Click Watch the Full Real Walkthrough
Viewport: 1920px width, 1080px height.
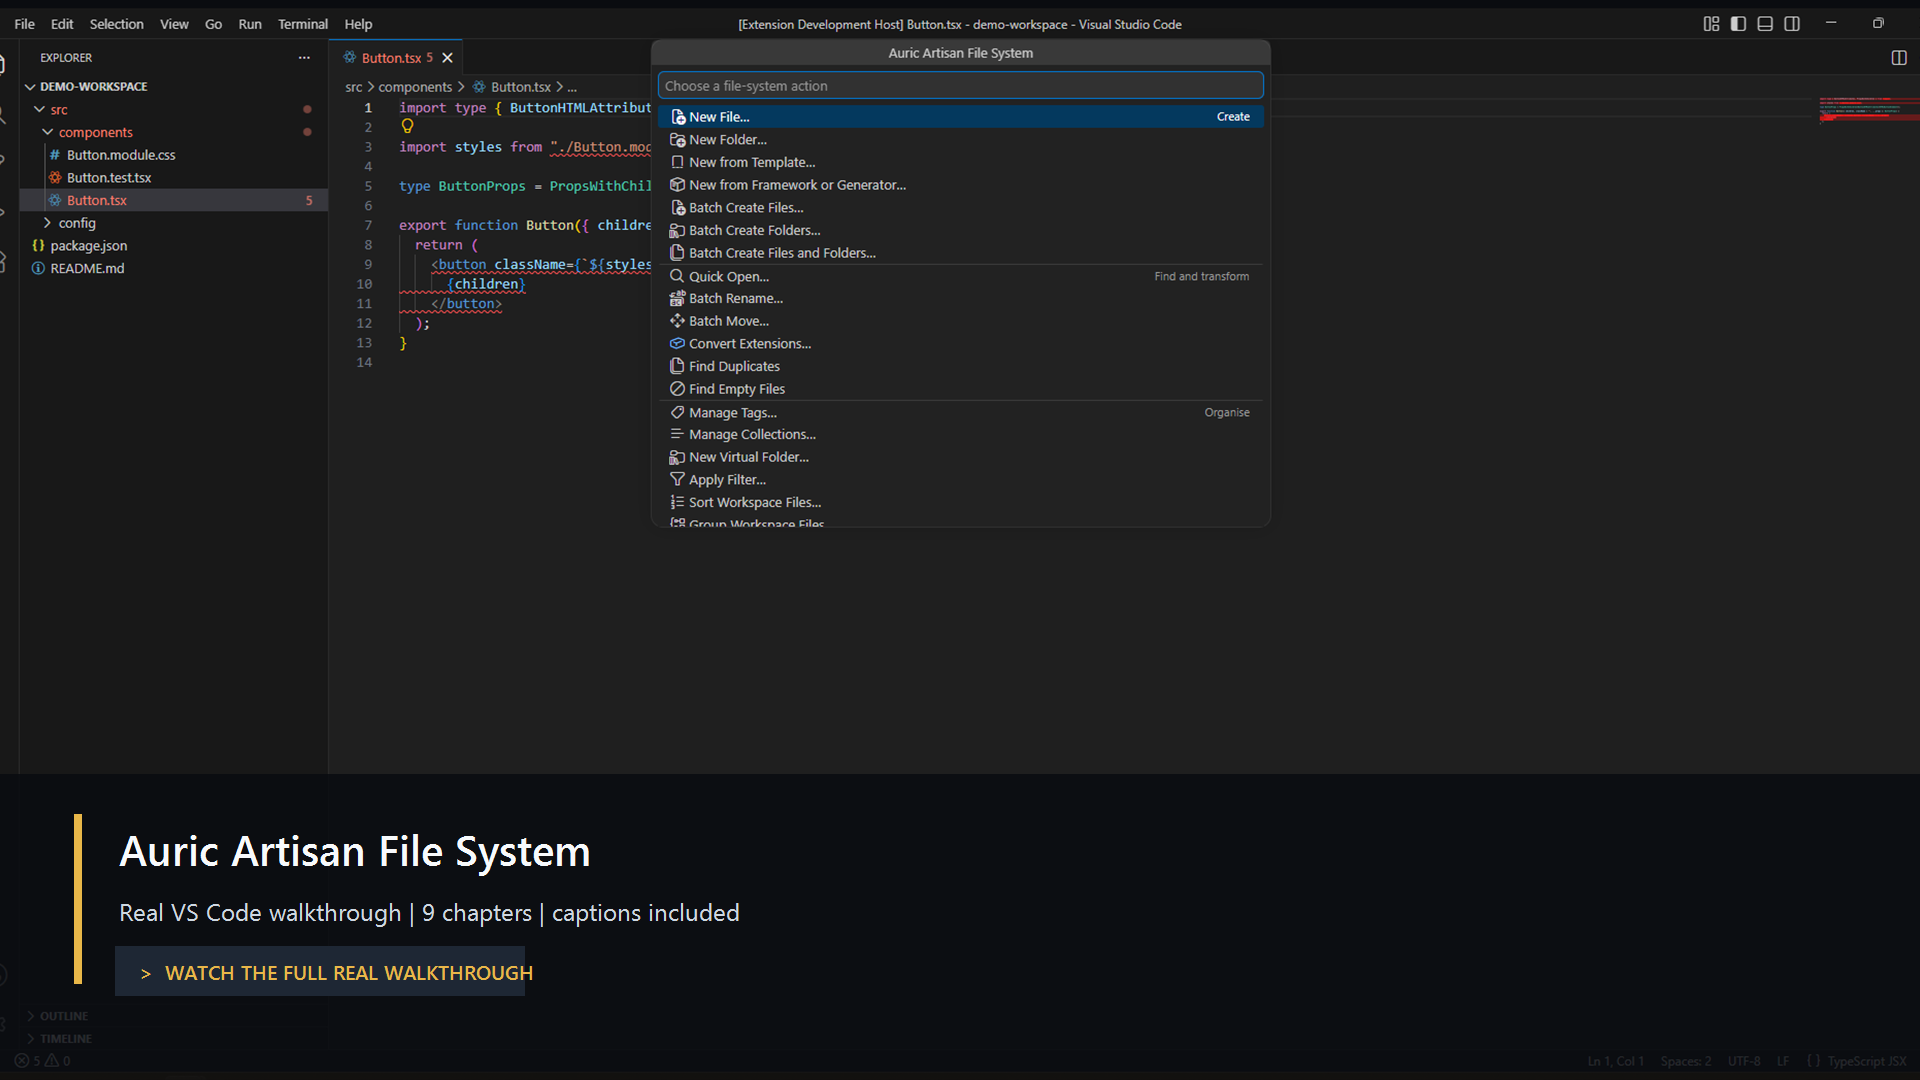coord(320,972)
